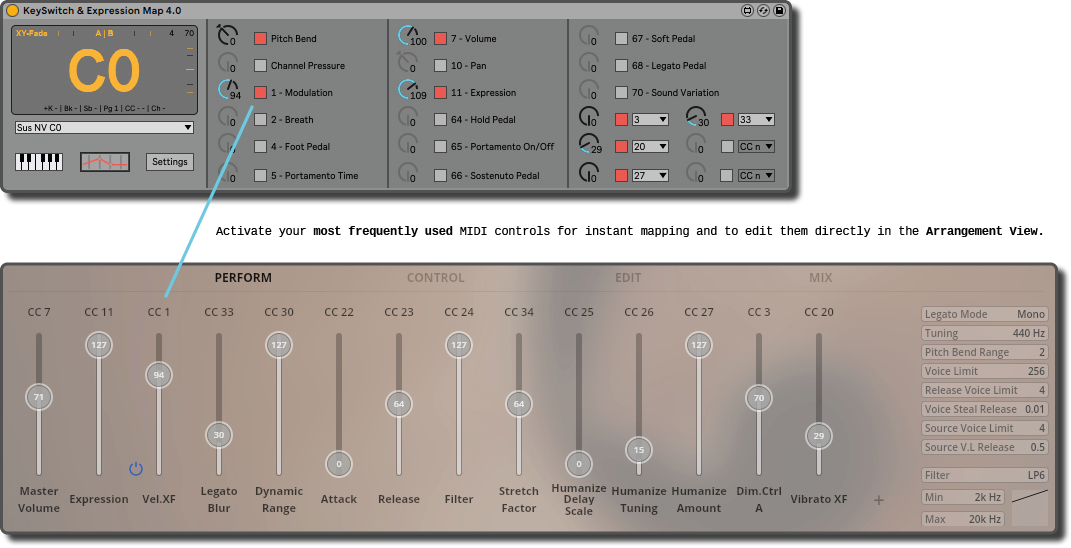1071x548 pixels.
Task: Click the Channel Pressure knob
Action: 227,63
